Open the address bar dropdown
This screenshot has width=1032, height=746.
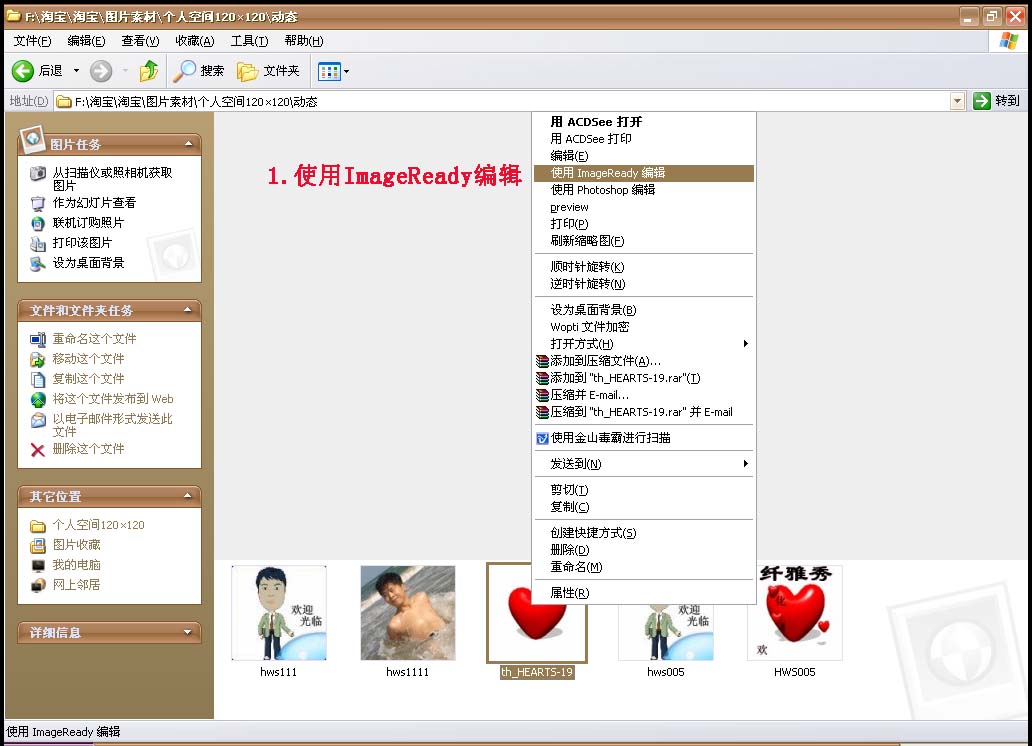point(957,101)
